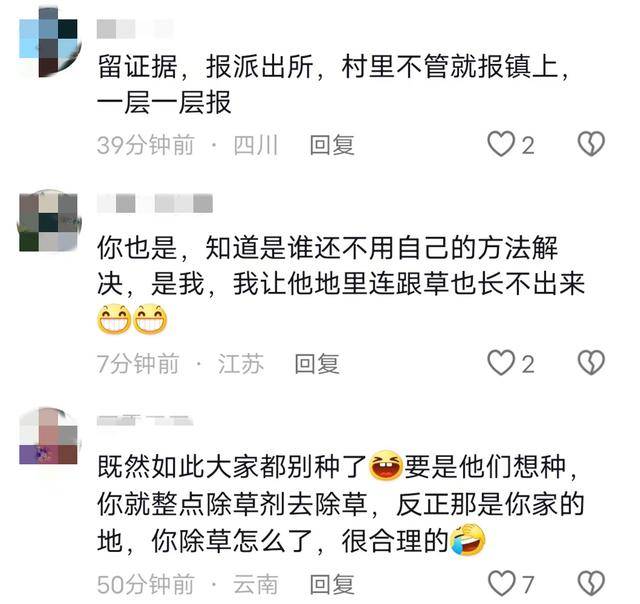Like the Jiangsu comment posted 7 minutes ago
Image resolution: width=640 pixels, height=604 pixels.
point(501,363)
